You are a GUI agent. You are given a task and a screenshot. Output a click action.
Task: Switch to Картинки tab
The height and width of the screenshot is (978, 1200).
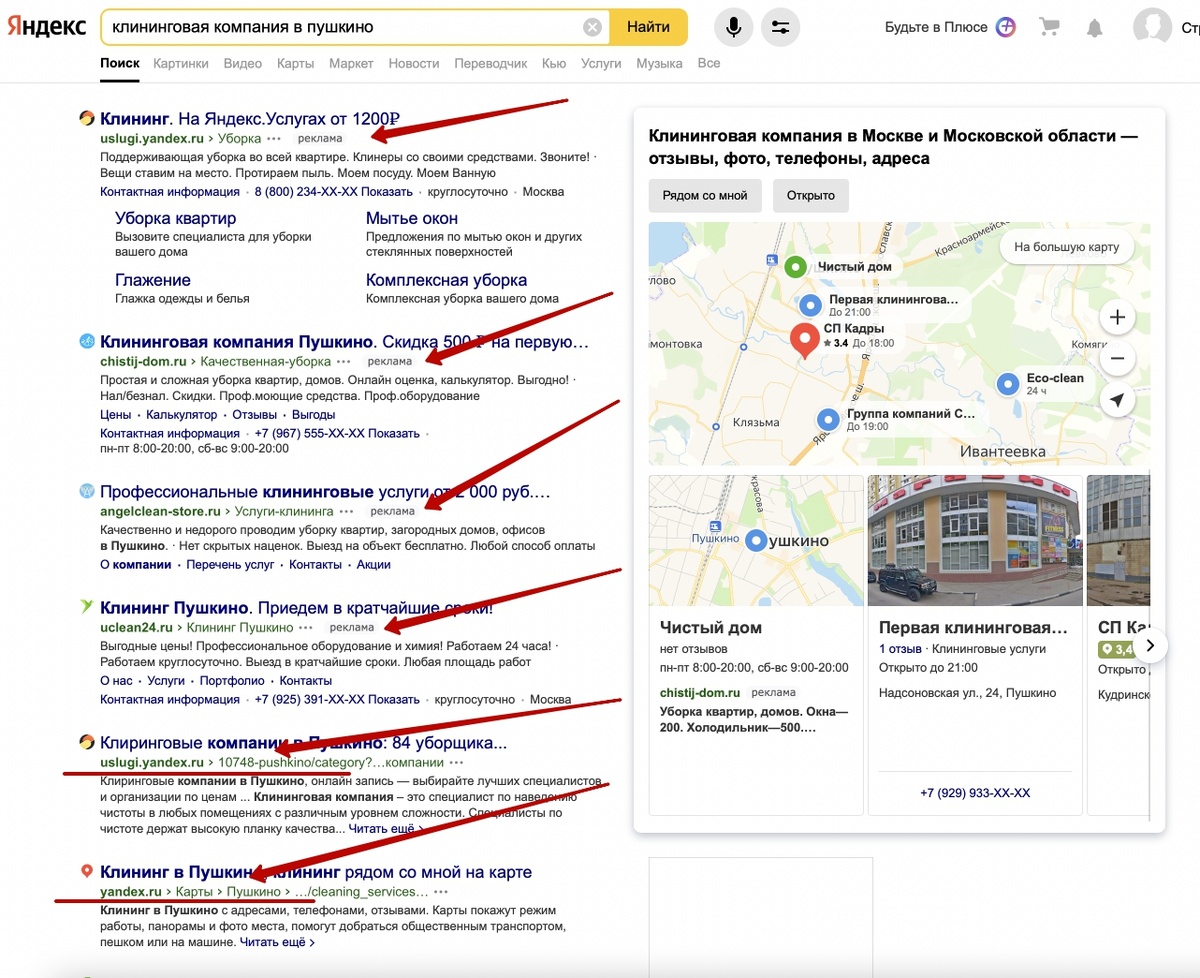click(181, 63)
